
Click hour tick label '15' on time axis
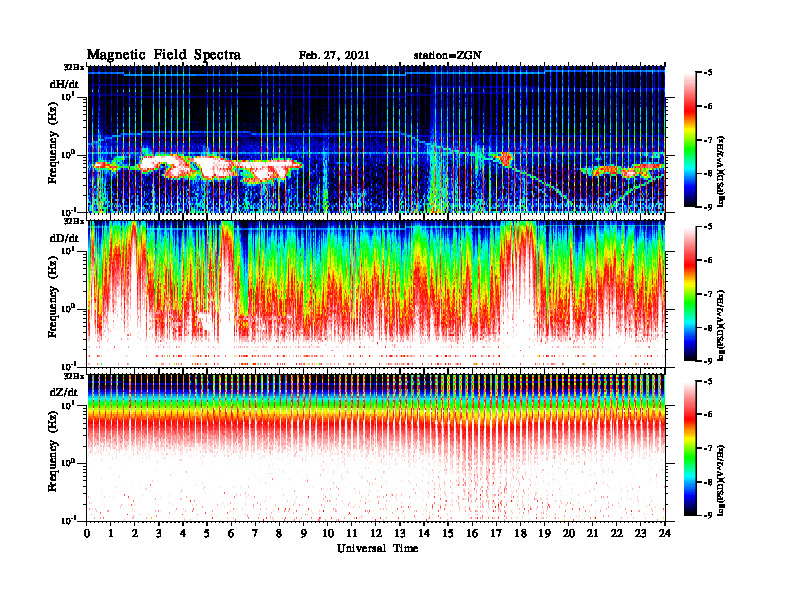click(448, 533)
